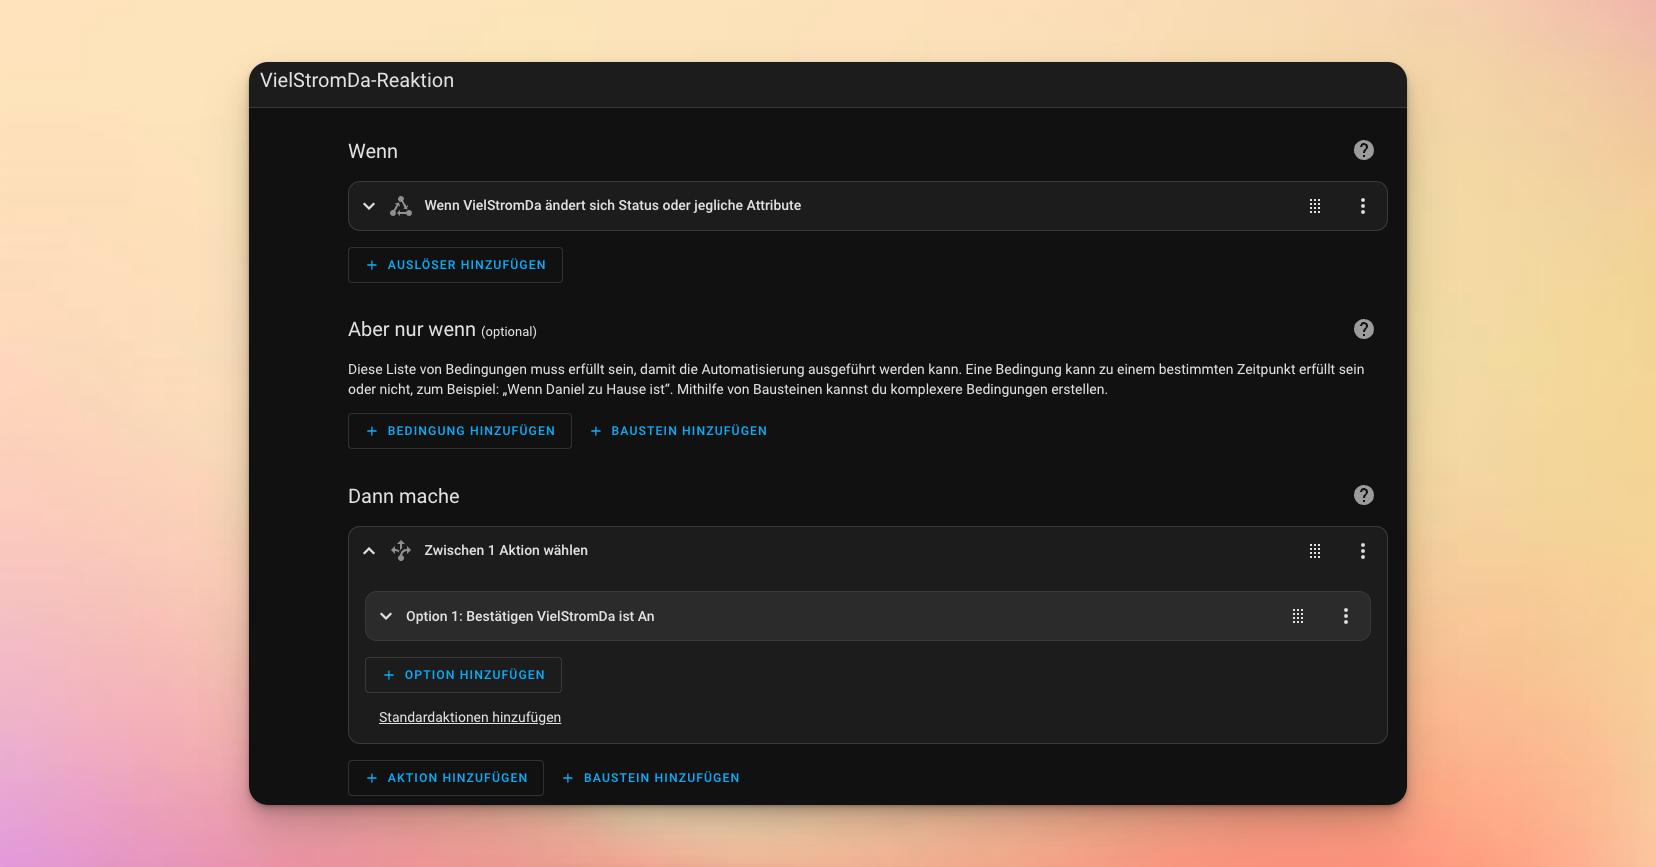Follow the Standardaktionen hinzufügen link

[470, 717]
